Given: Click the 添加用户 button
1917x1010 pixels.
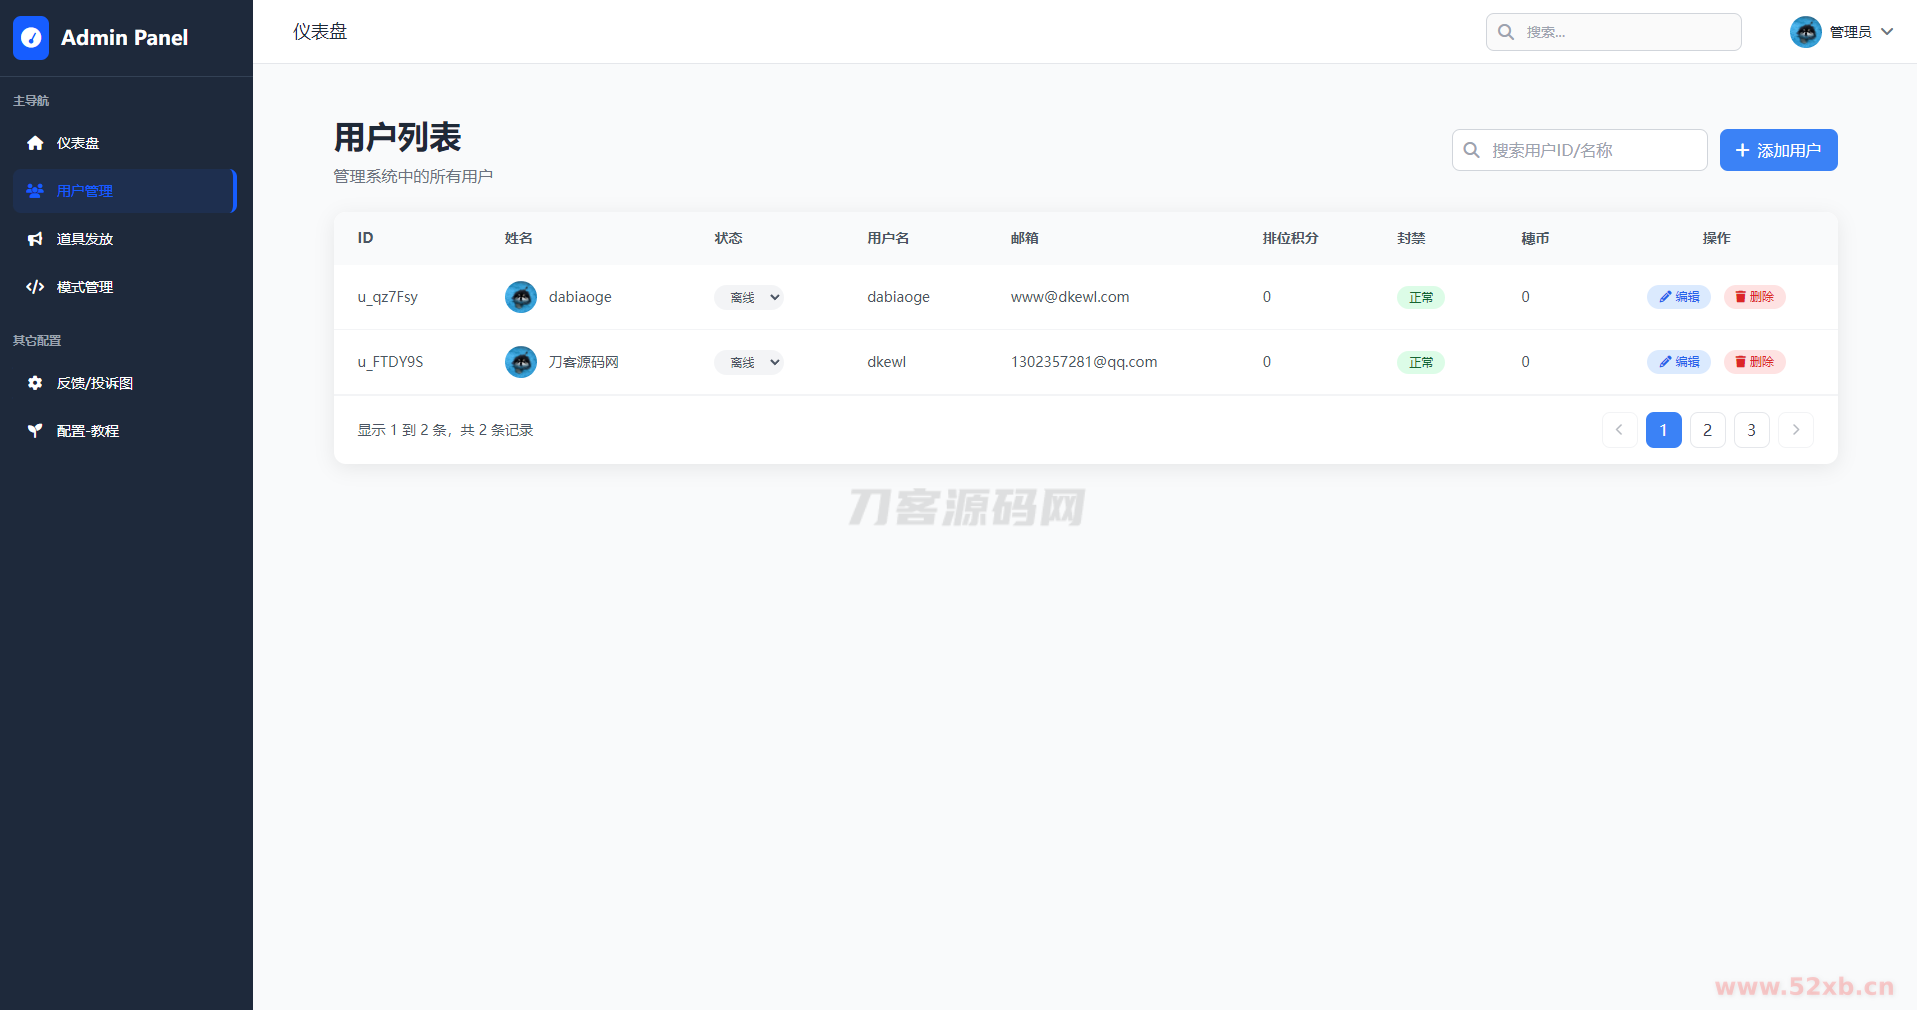Looking at the screenshot, I should pyautogui.click(x=1778, y=150).
